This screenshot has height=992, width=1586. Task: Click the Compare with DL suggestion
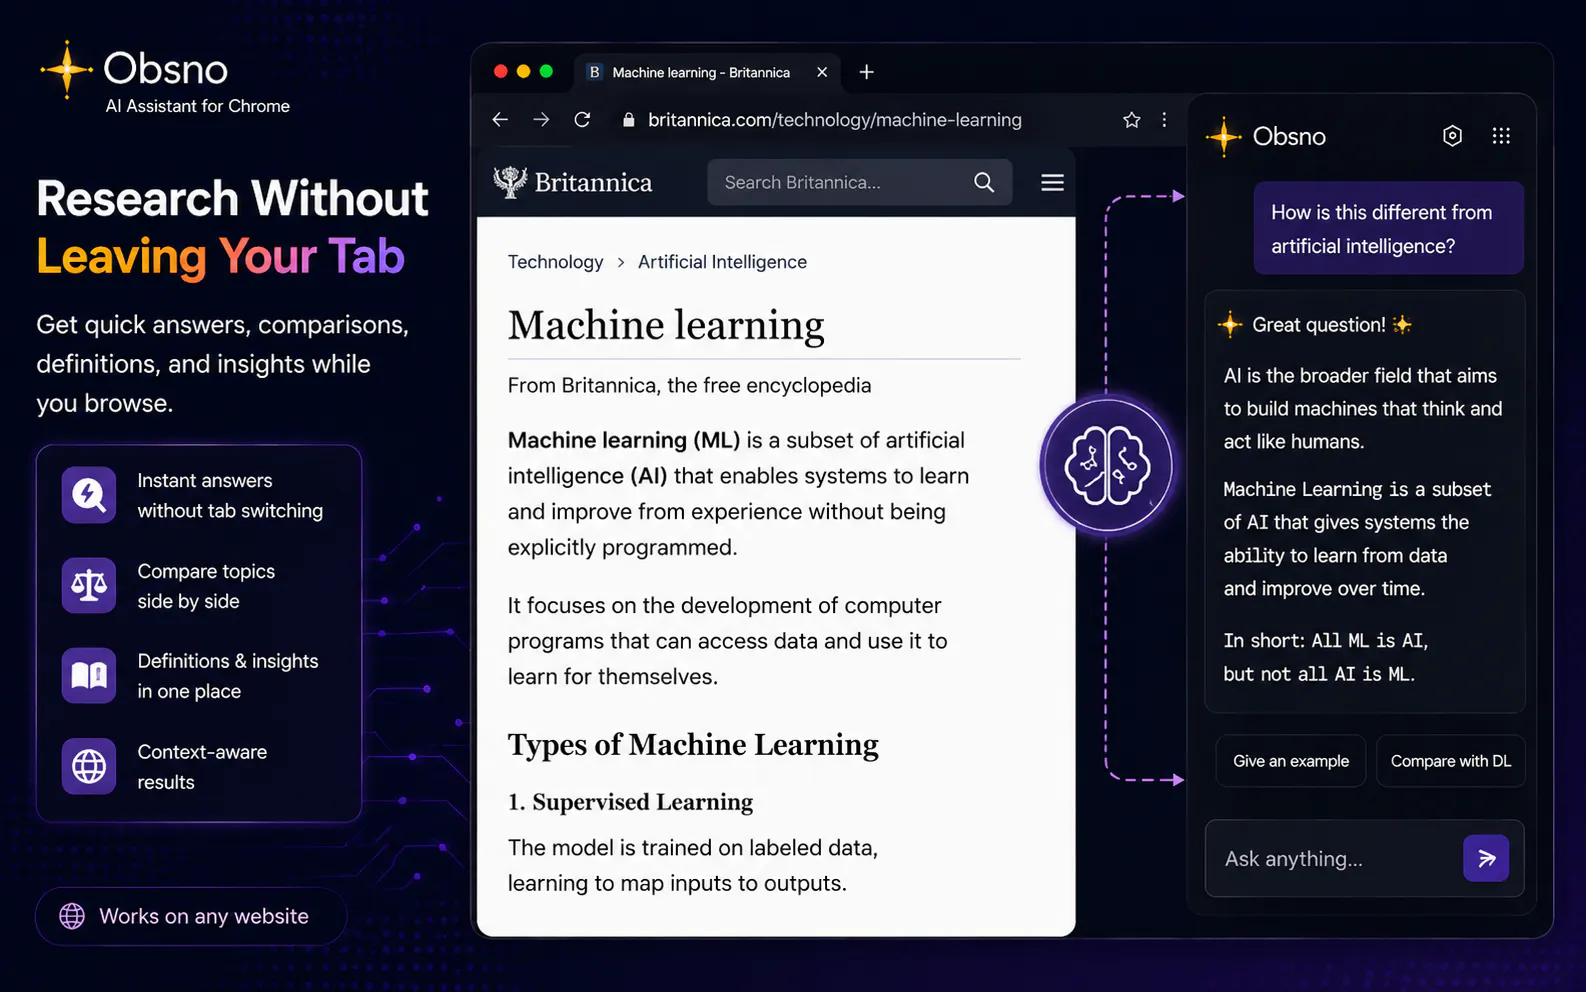[x=1451, y=761]
